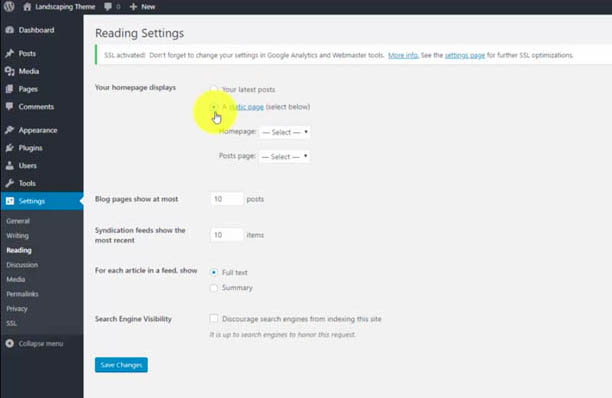612x398 pixels.
Task: Click the Collapse menu arrow icon
Action: pyautogui.click(x=10, y=343)
